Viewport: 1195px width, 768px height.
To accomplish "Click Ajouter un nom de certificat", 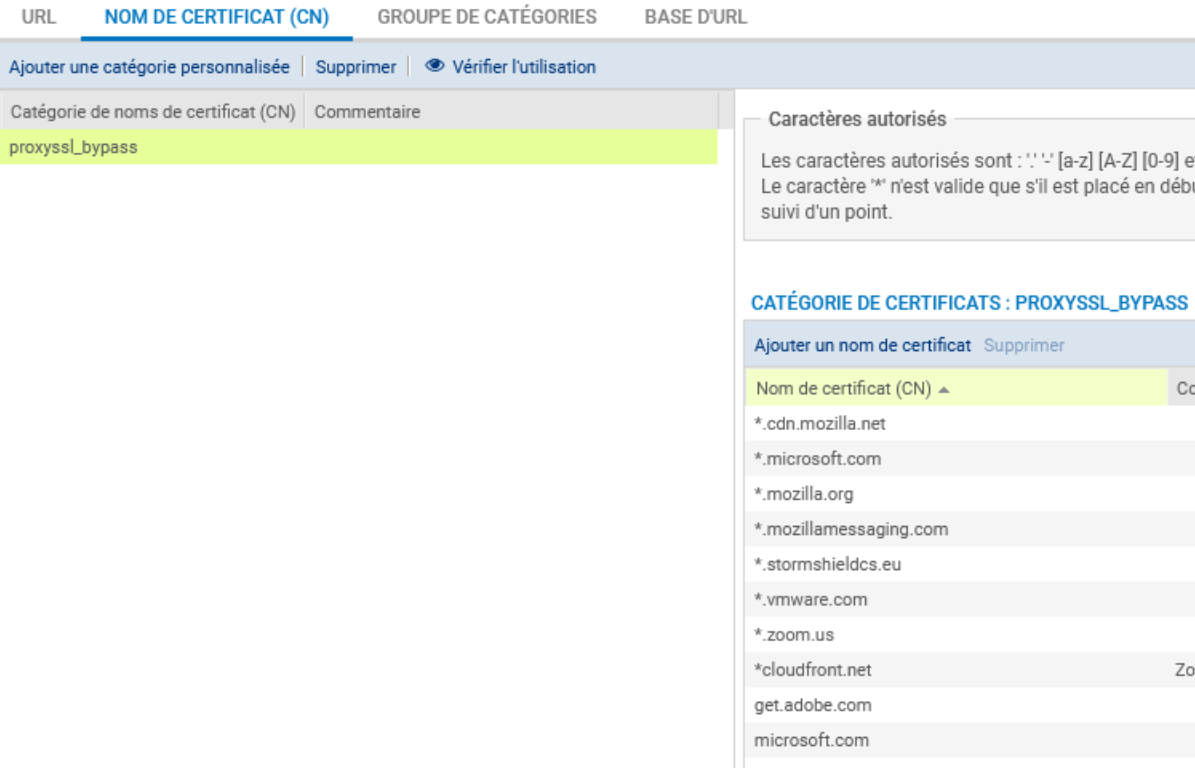I will 862,345.
